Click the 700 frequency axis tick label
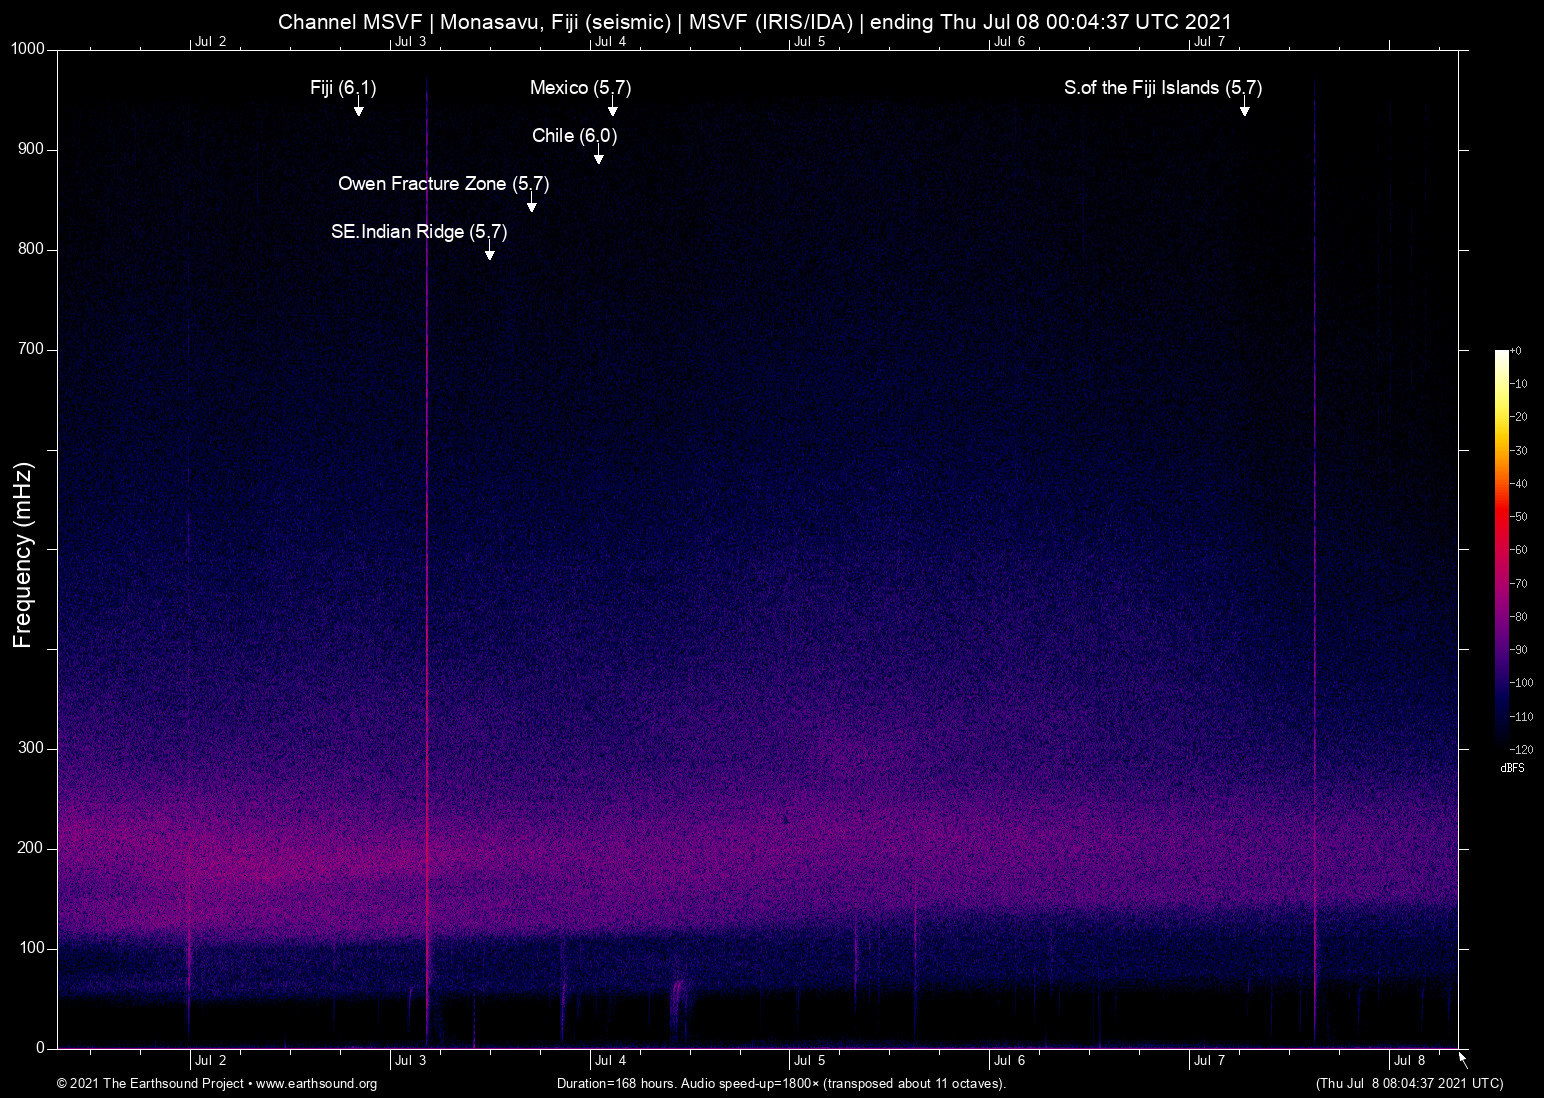The image size is (1544, 1098). (x=32, y=349)
